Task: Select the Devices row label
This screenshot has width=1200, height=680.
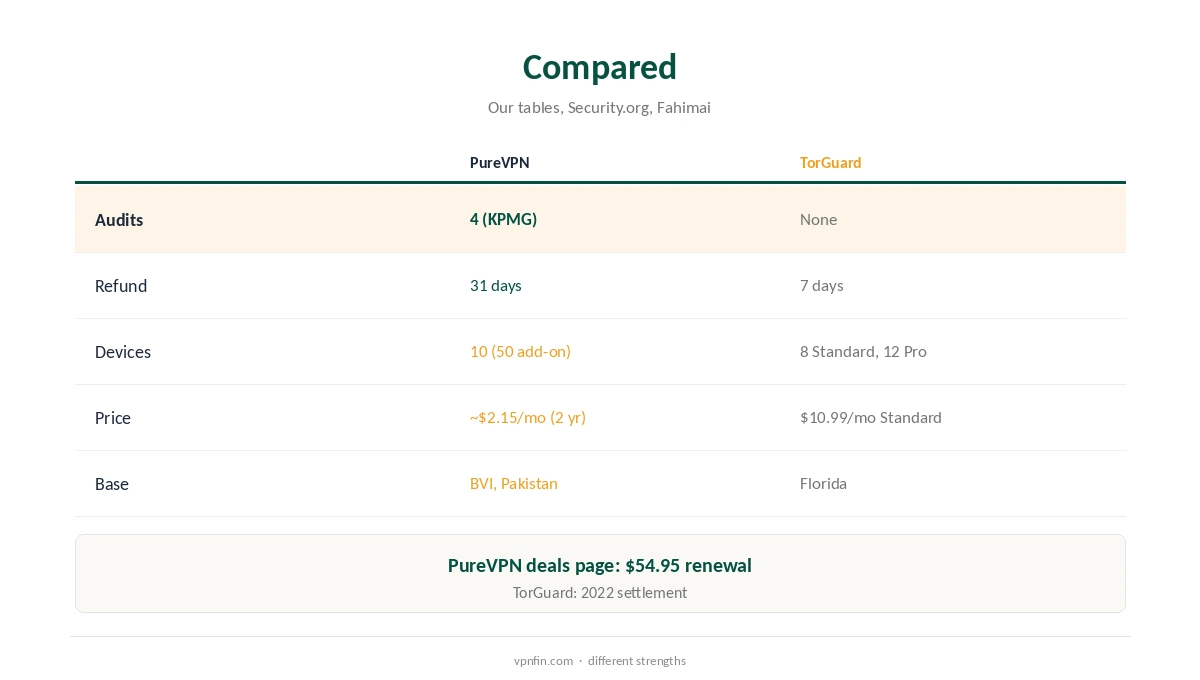Action: pos(123,352)
